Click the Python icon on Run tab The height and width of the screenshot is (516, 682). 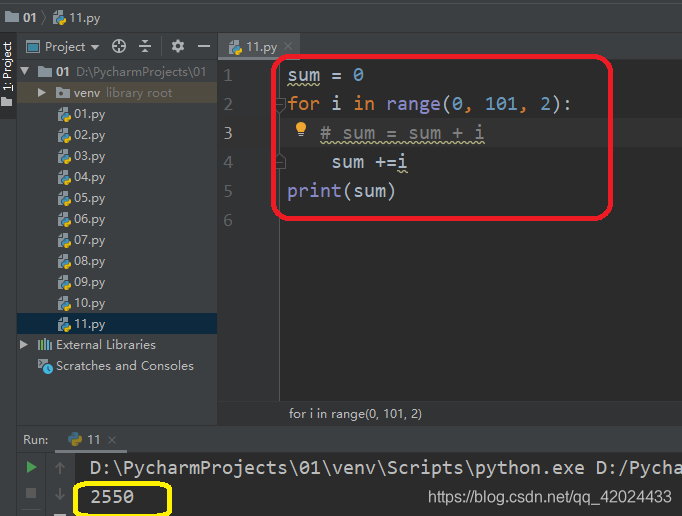click(x=75, y=439)
